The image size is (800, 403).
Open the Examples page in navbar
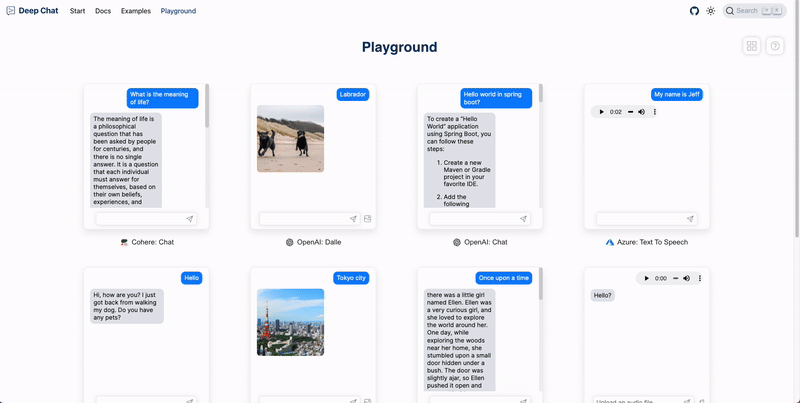136,11
